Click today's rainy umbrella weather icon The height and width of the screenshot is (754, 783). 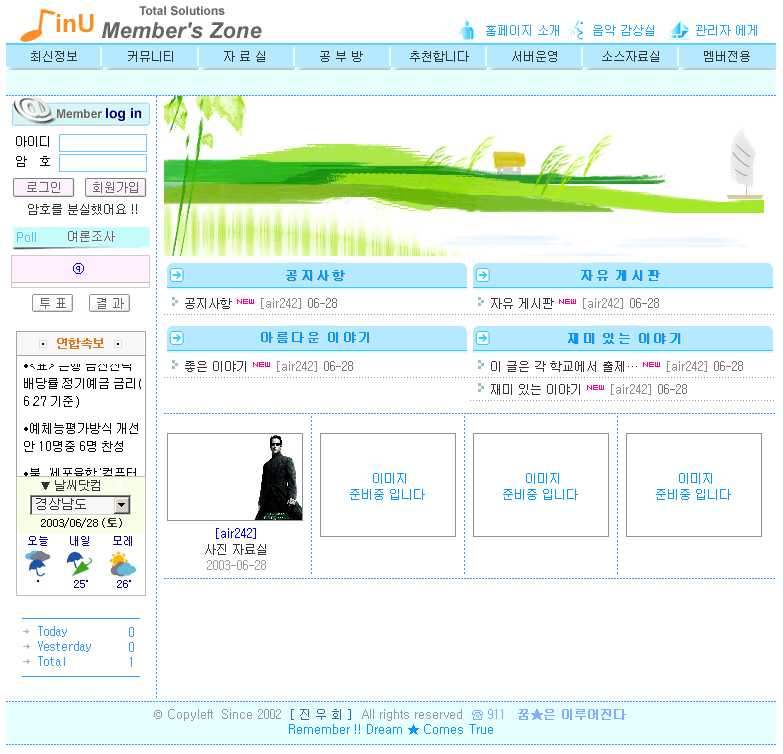coord(38,566)
